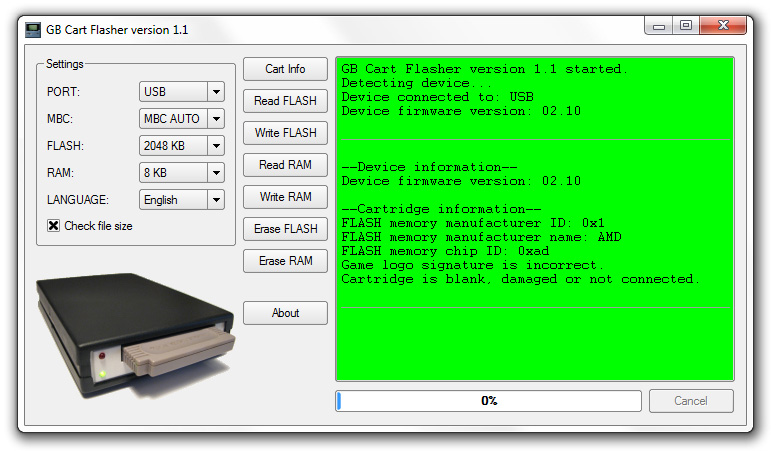Click the Read FLASH button
777x451 pixels.
coord(285,101)
